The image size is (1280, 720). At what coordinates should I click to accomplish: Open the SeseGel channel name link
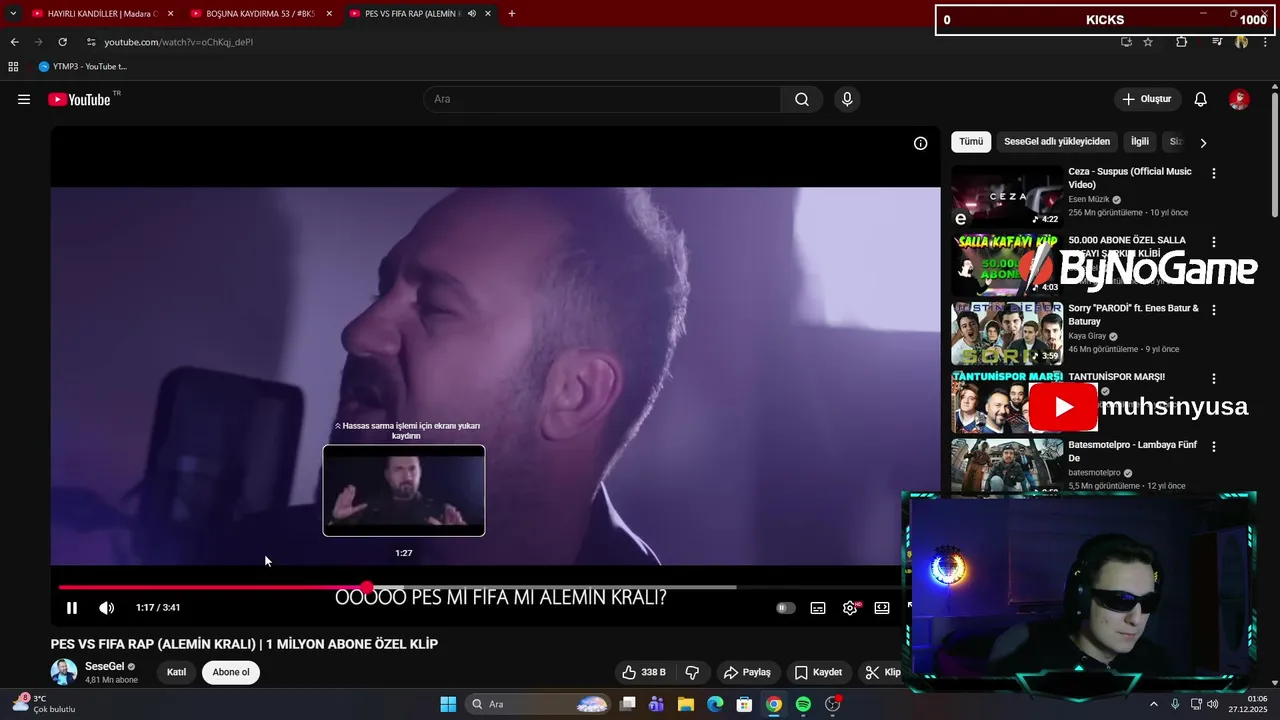tap(104, 666)
